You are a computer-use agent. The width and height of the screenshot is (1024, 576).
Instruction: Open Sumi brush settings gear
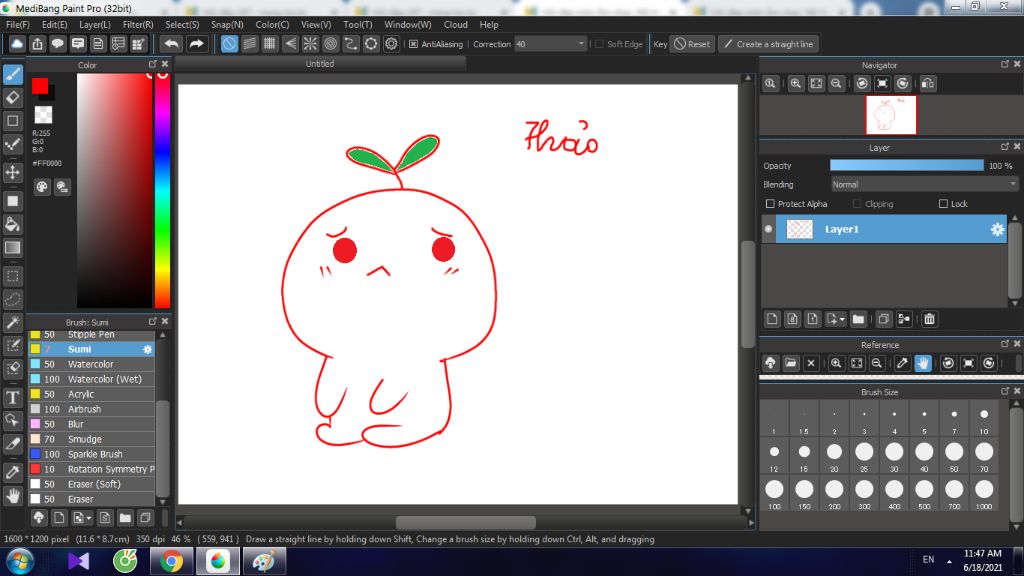pyautogui.click(x=148, y=349)
